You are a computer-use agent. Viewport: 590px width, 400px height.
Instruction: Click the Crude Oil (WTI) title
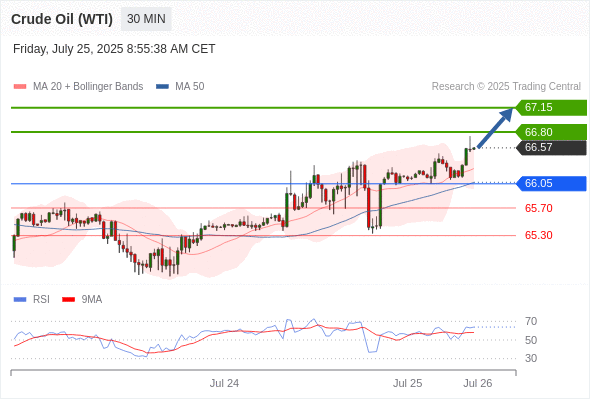[x=62, y=19]
